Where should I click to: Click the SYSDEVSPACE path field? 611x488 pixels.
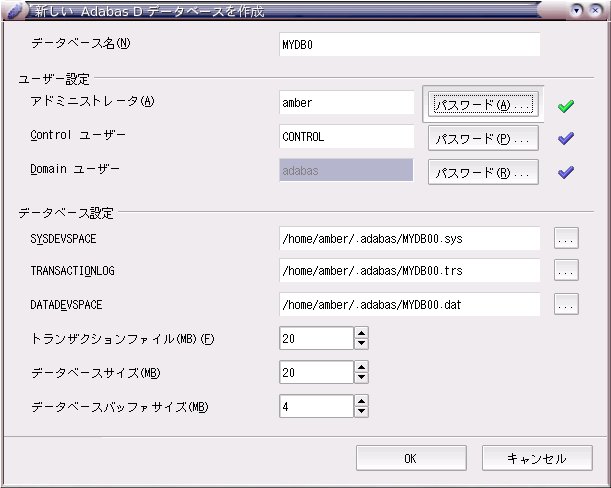click(x=410, y=238)
